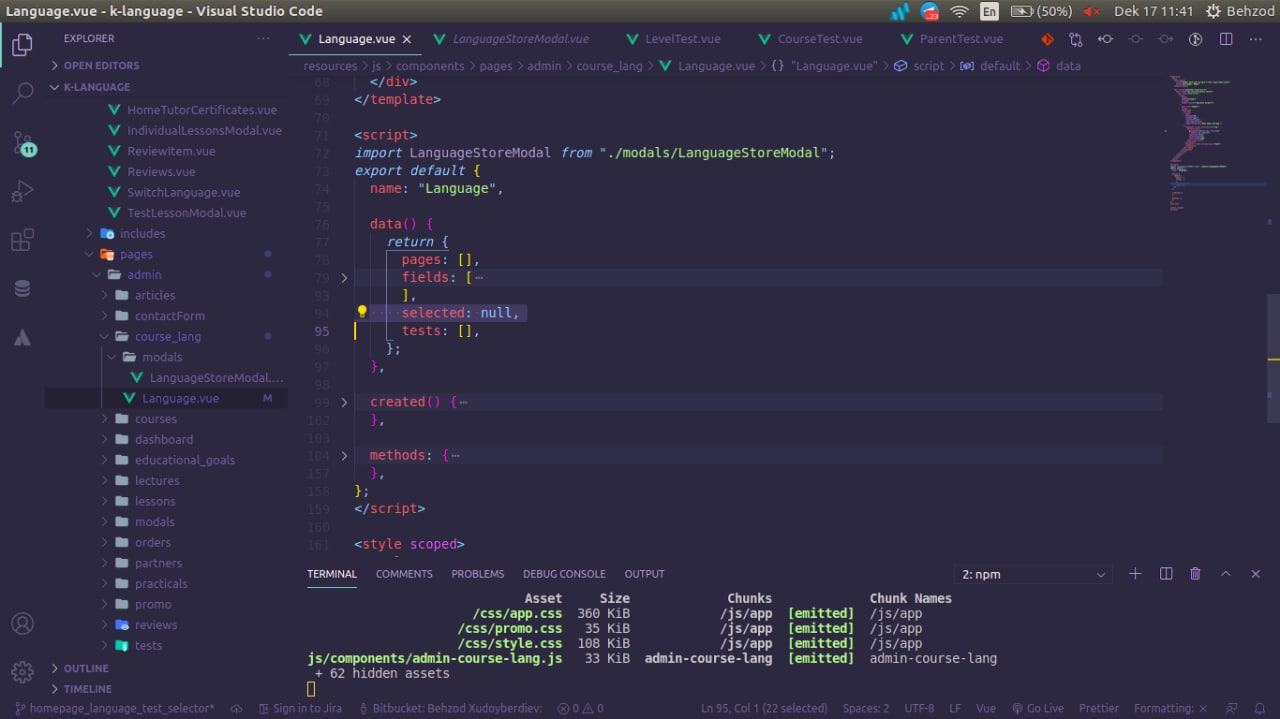Open the Wi-Fi network indicator

point(960,11)
